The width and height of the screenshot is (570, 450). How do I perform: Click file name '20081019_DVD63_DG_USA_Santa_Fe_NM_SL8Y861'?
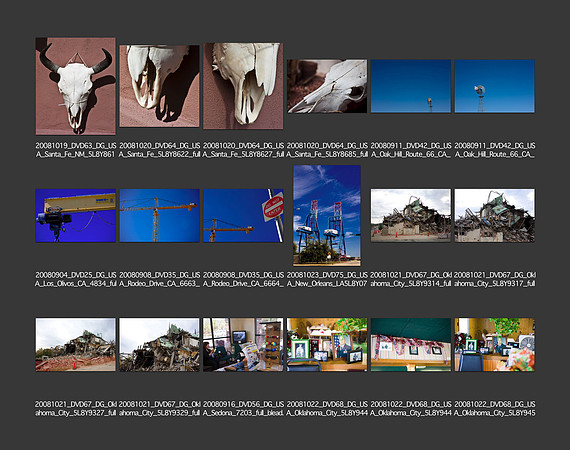pyautogui.click(x=76, y=150)
